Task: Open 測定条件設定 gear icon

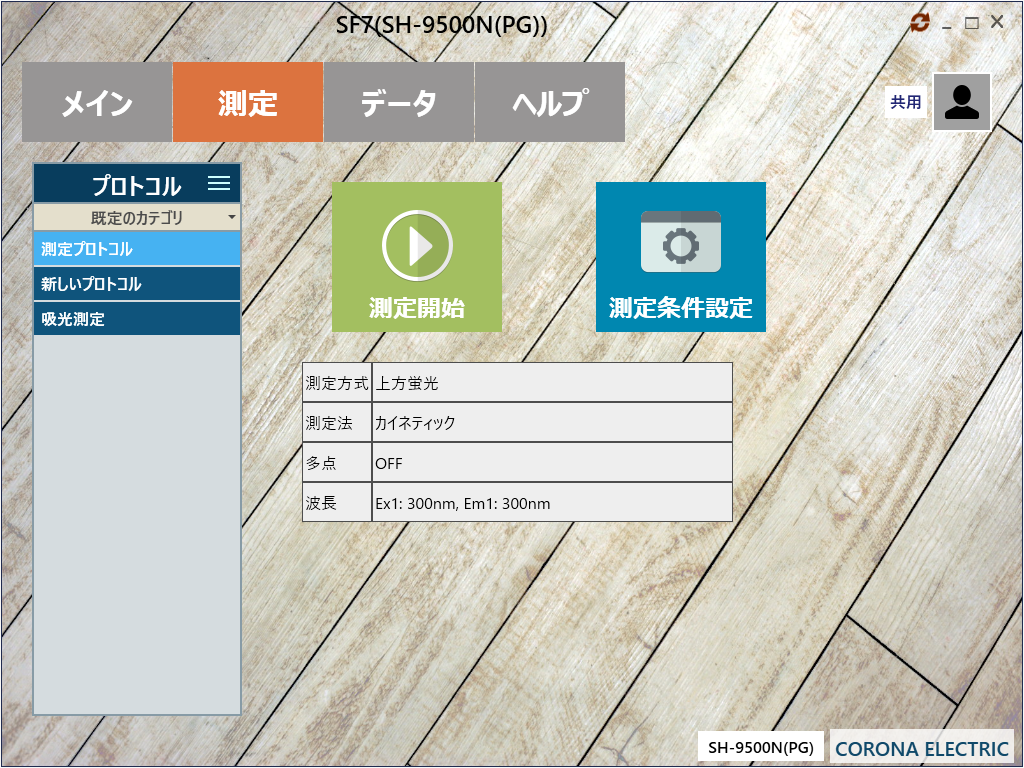Action: click(680, 244)
